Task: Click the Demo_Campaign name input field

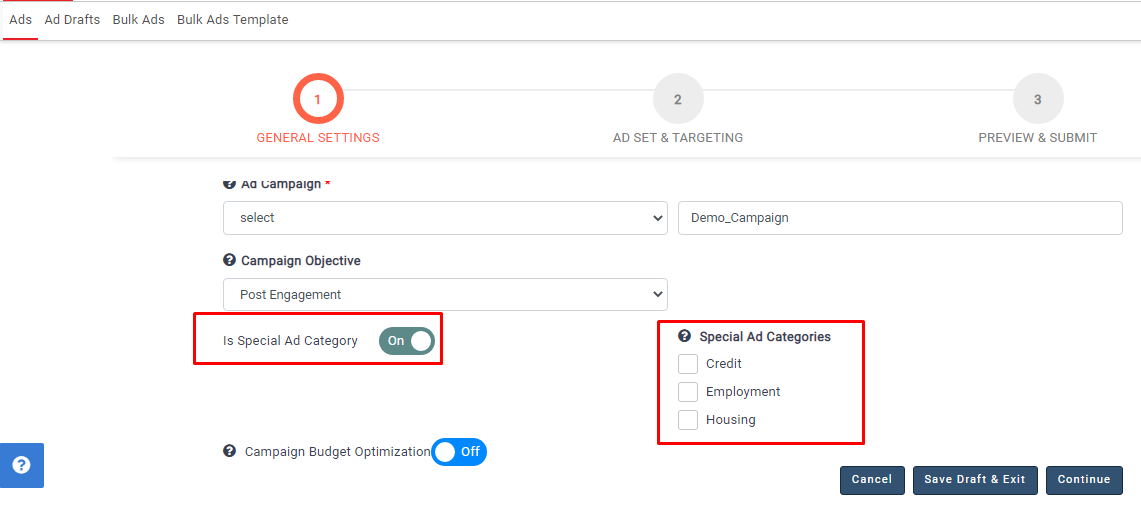Action: (900, 218)
